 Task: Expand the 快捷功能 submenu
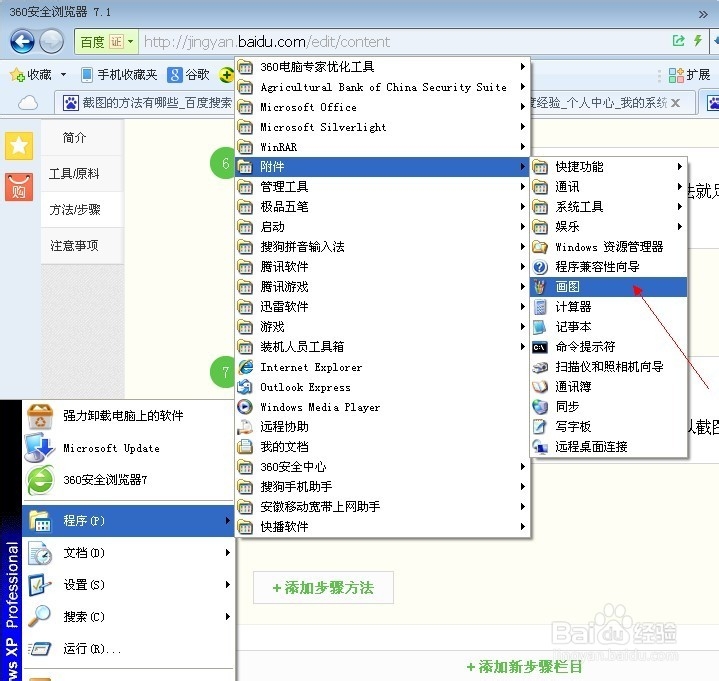pos(608,167)
